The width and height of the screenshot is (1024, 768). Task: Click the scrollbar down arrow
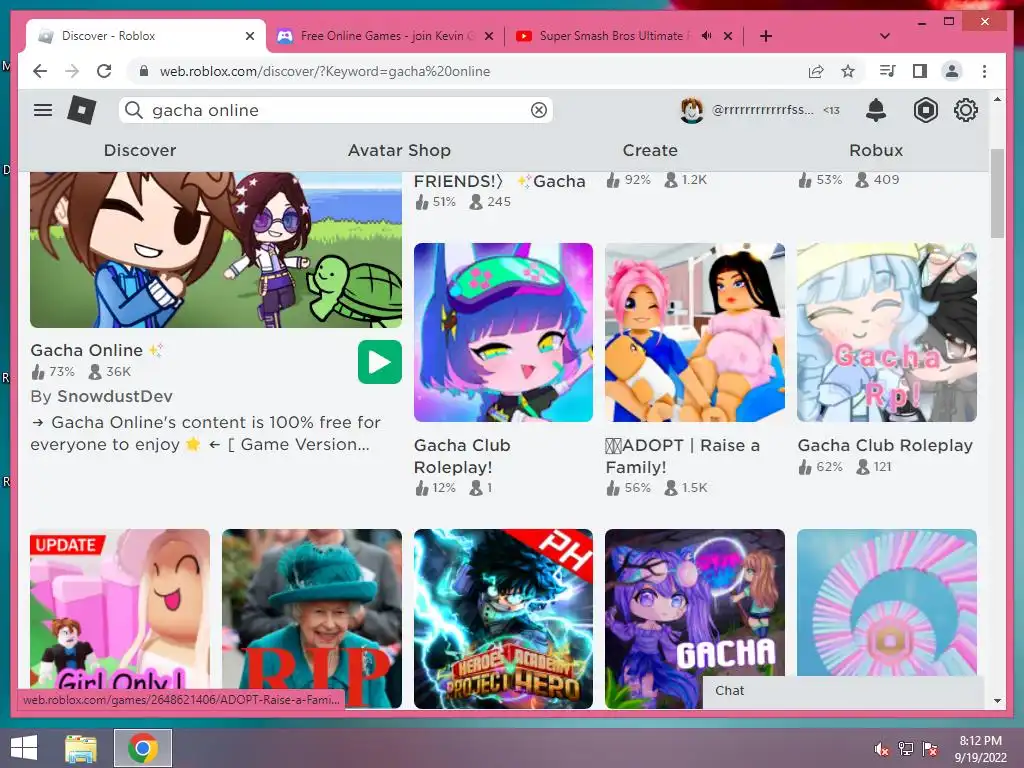[x=997, y=701]
